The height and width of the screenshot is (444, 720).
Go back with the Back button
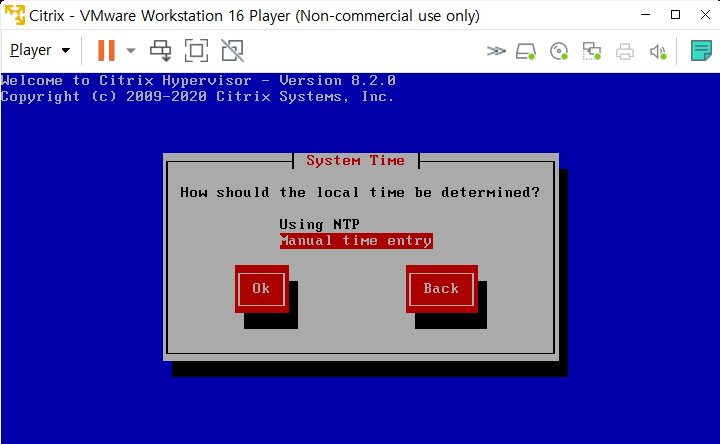[441, 289]
